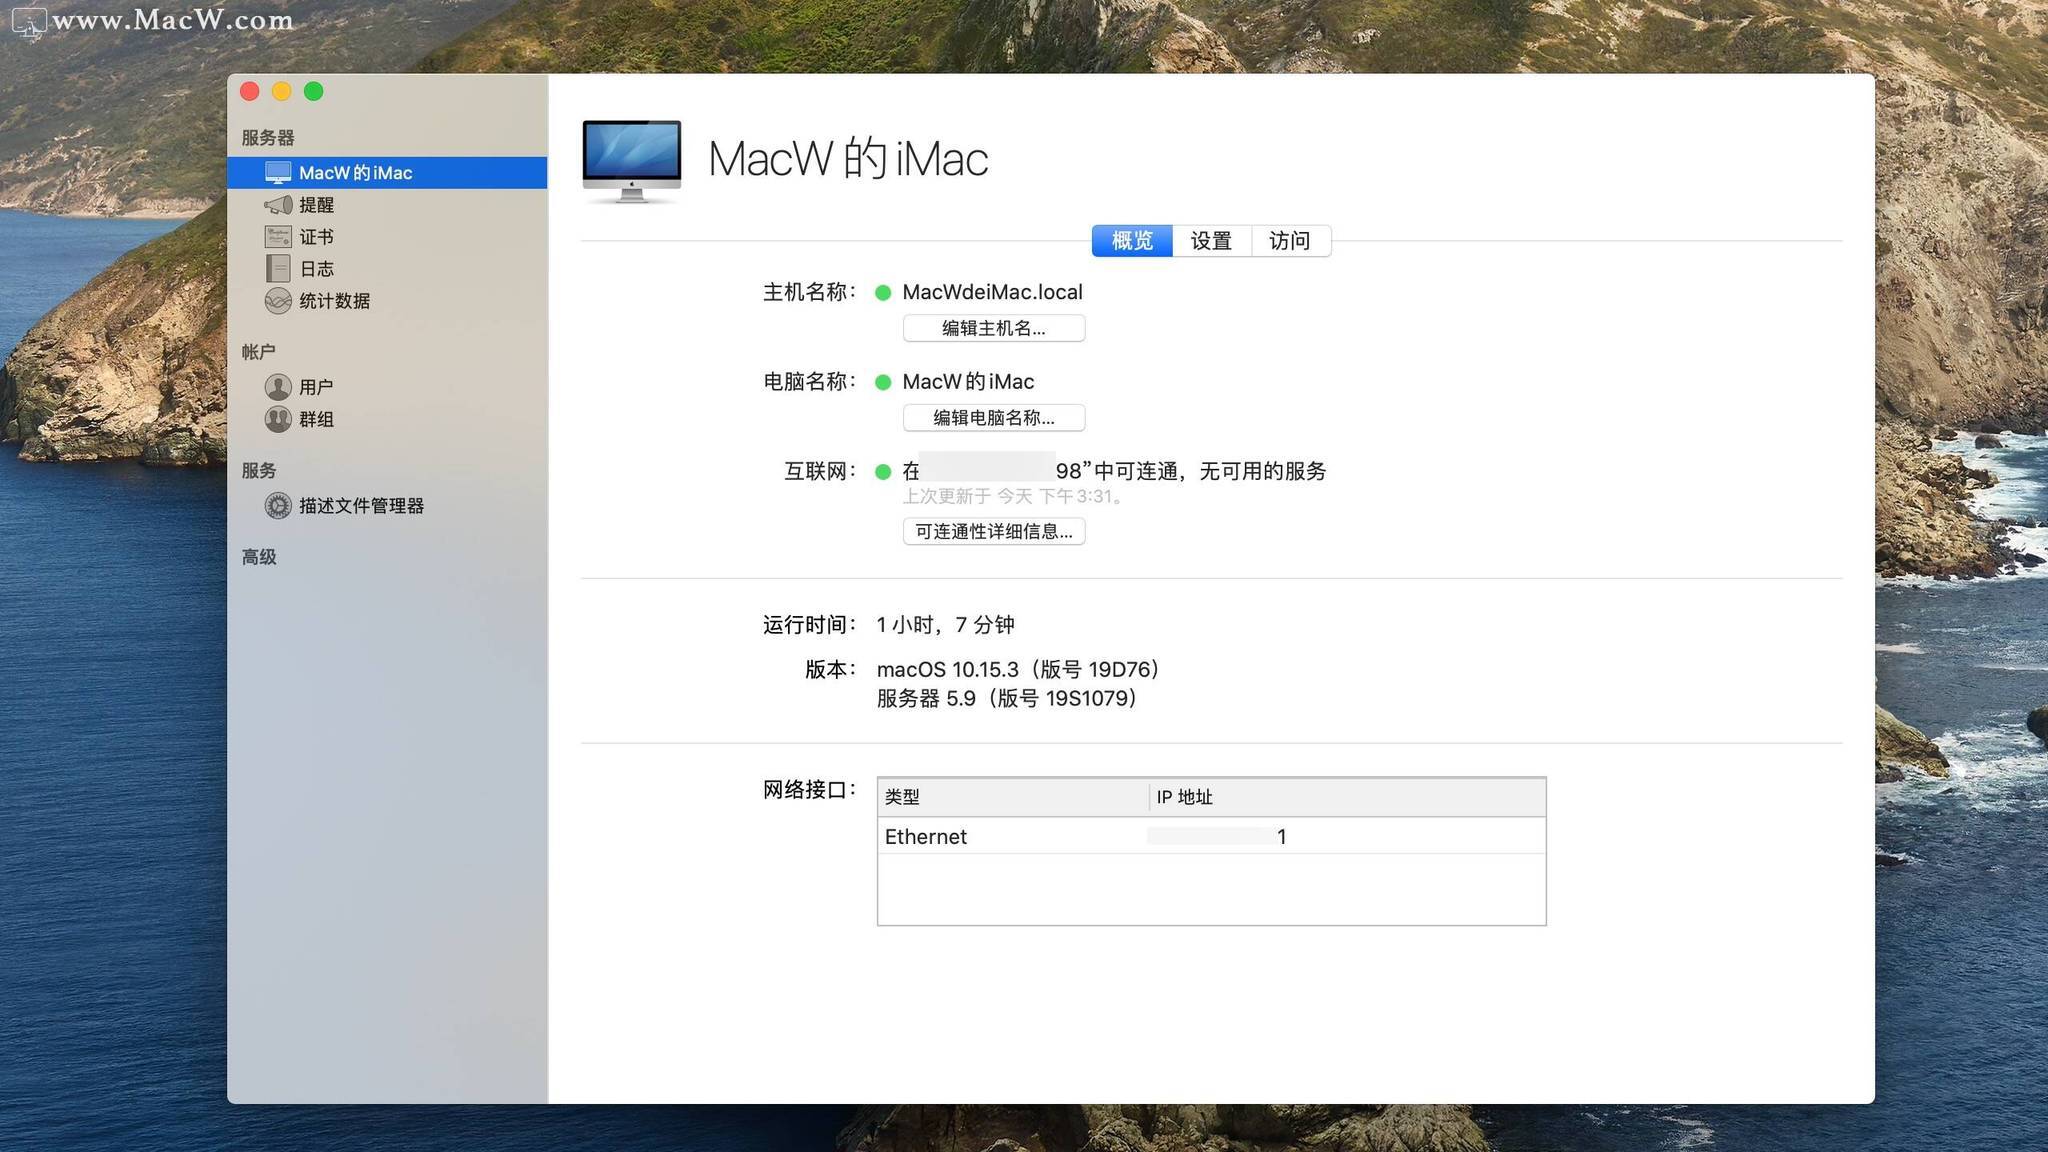Open the 统计数据 stats icon
The height and width of the screenshot is (1152, 2048).
[x=278, y=301]
